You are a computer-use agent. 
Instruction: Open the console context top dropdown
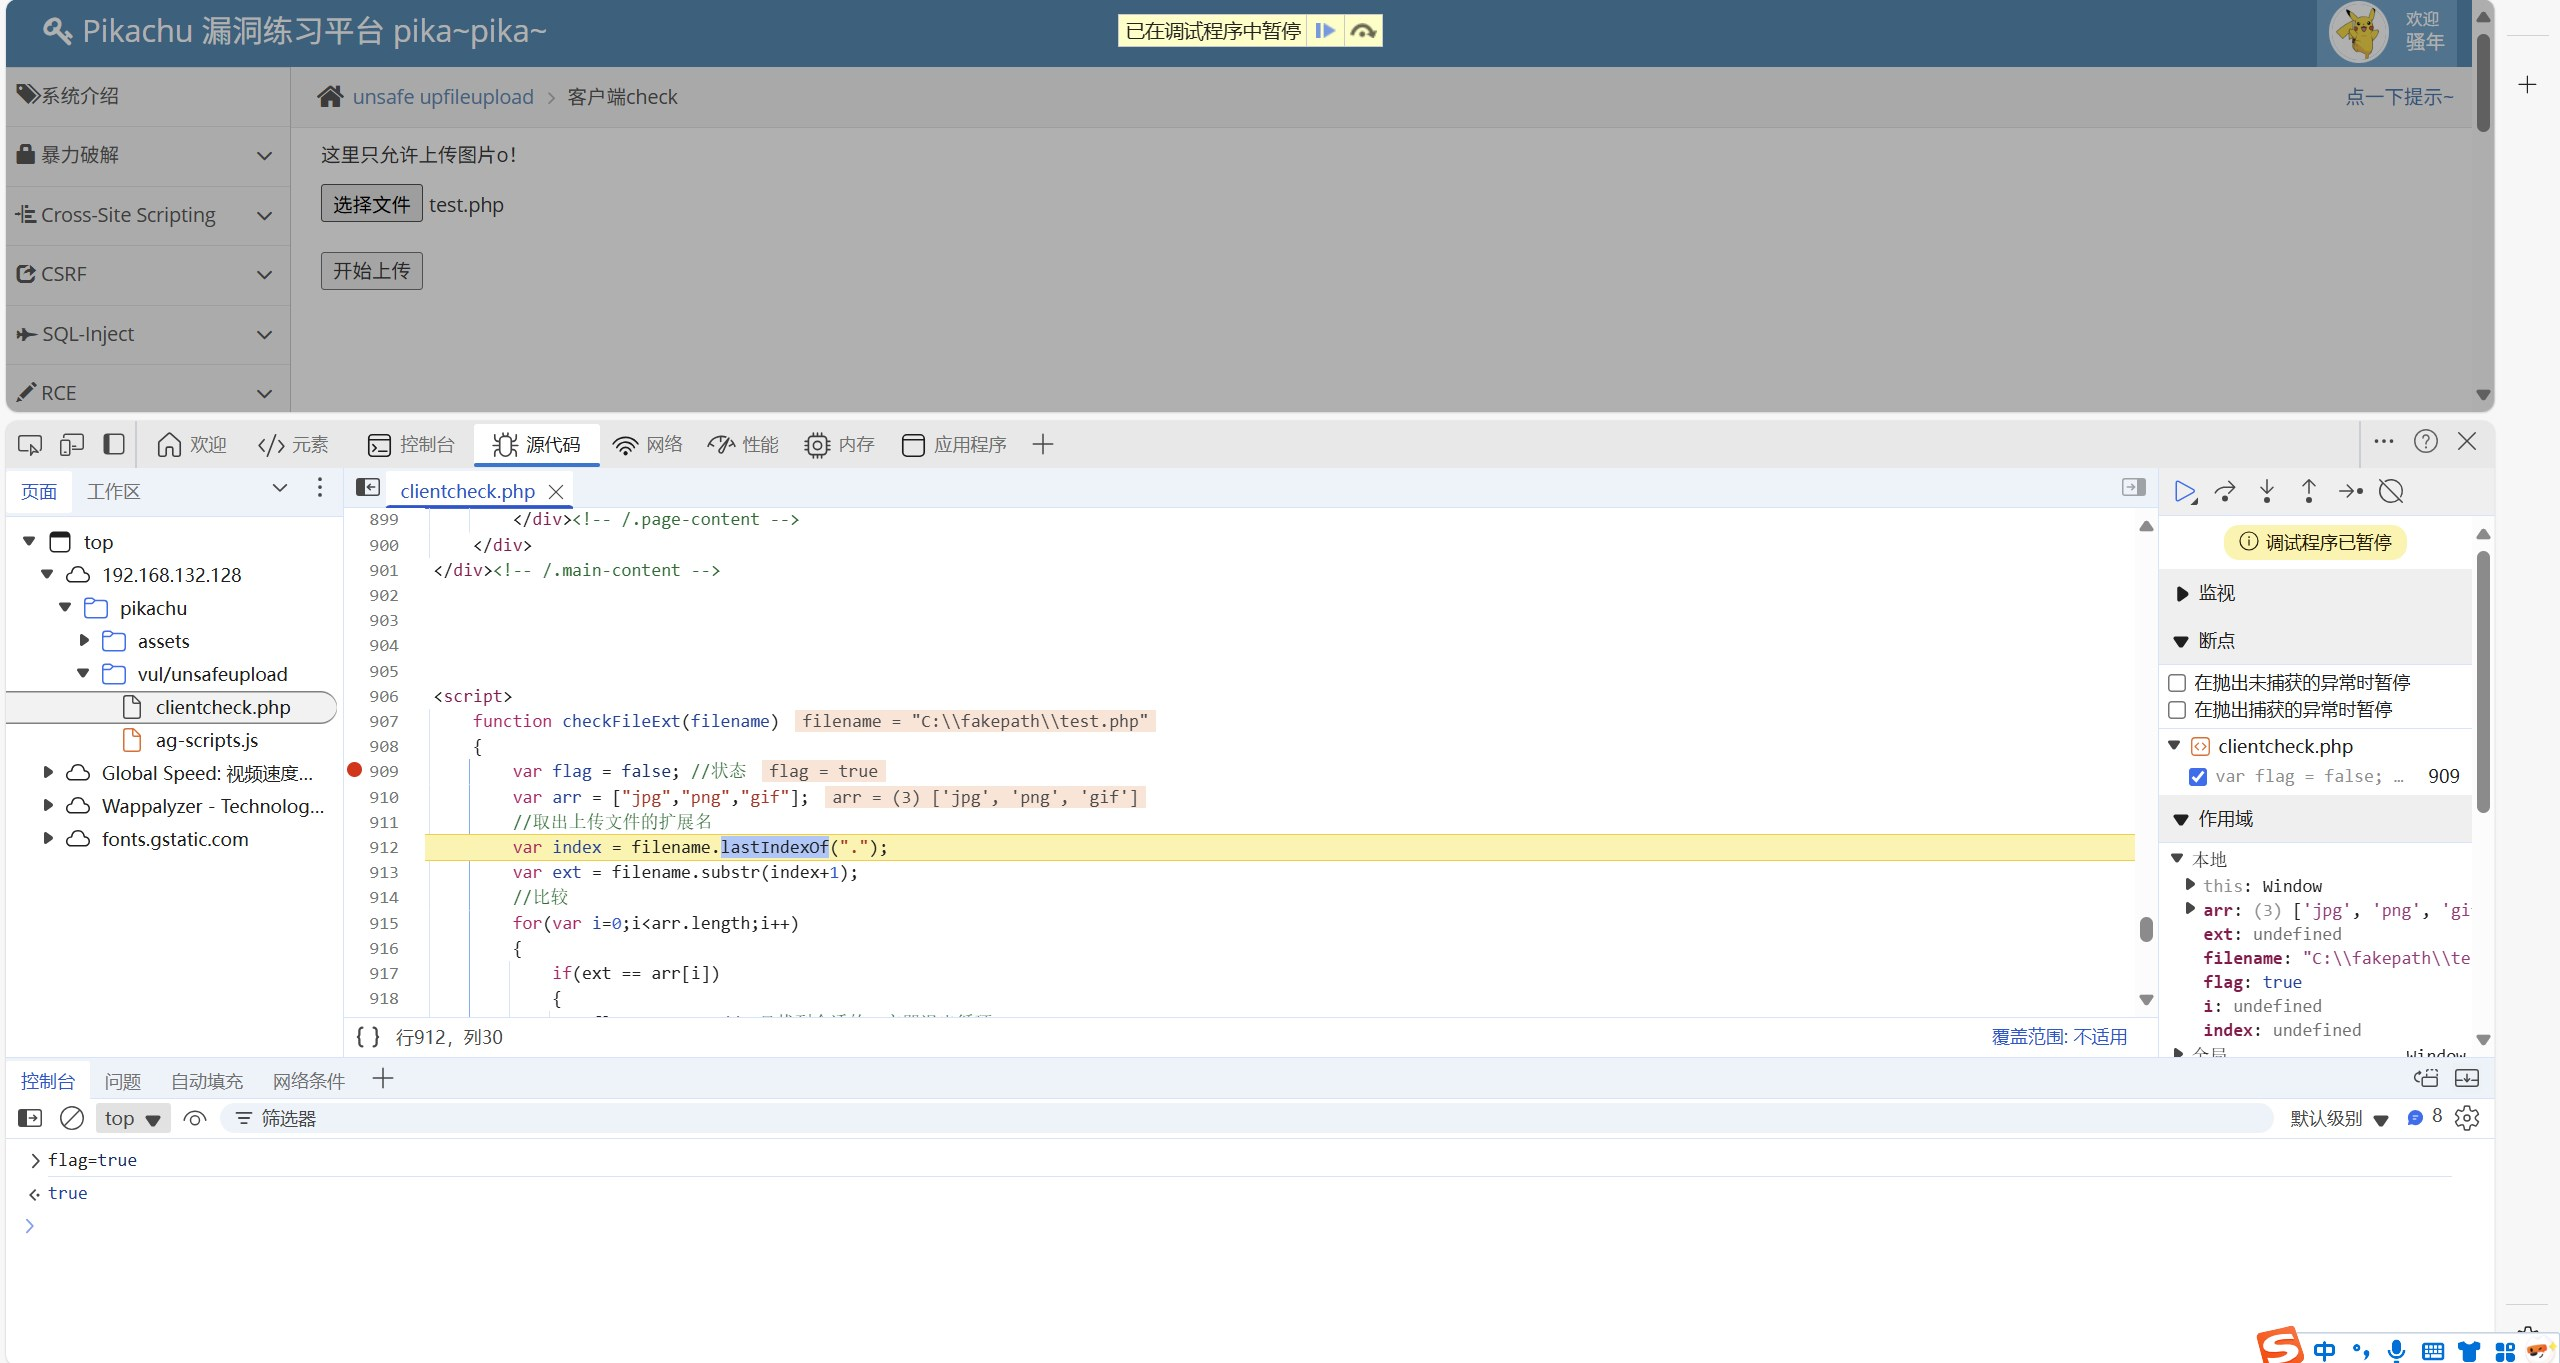tap(133, 1118)
